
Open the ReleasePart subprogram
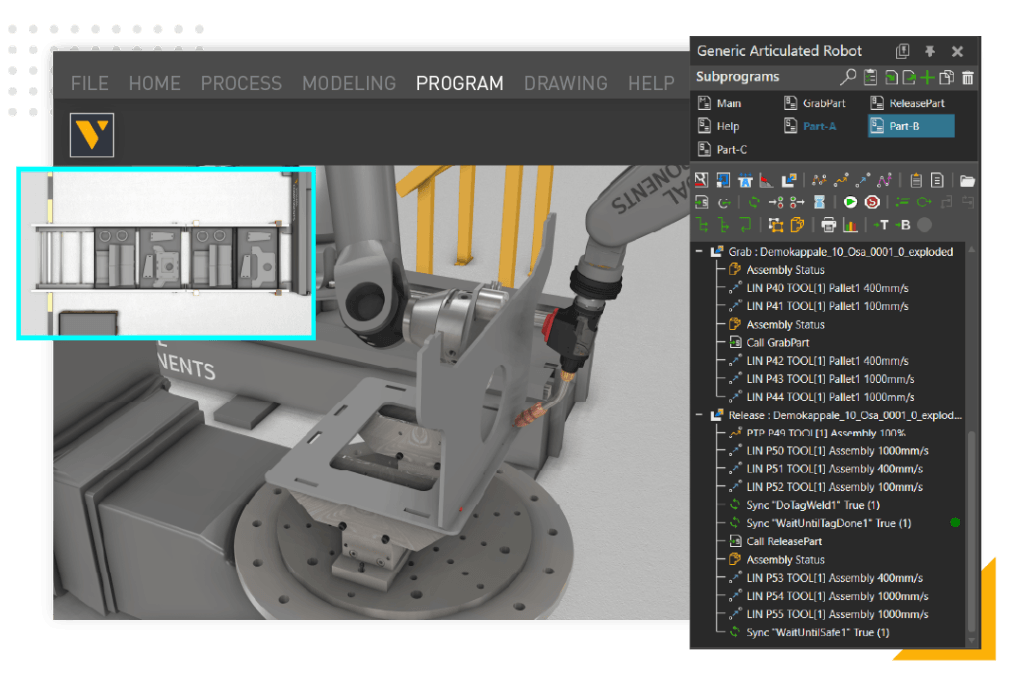pos(908,103)
